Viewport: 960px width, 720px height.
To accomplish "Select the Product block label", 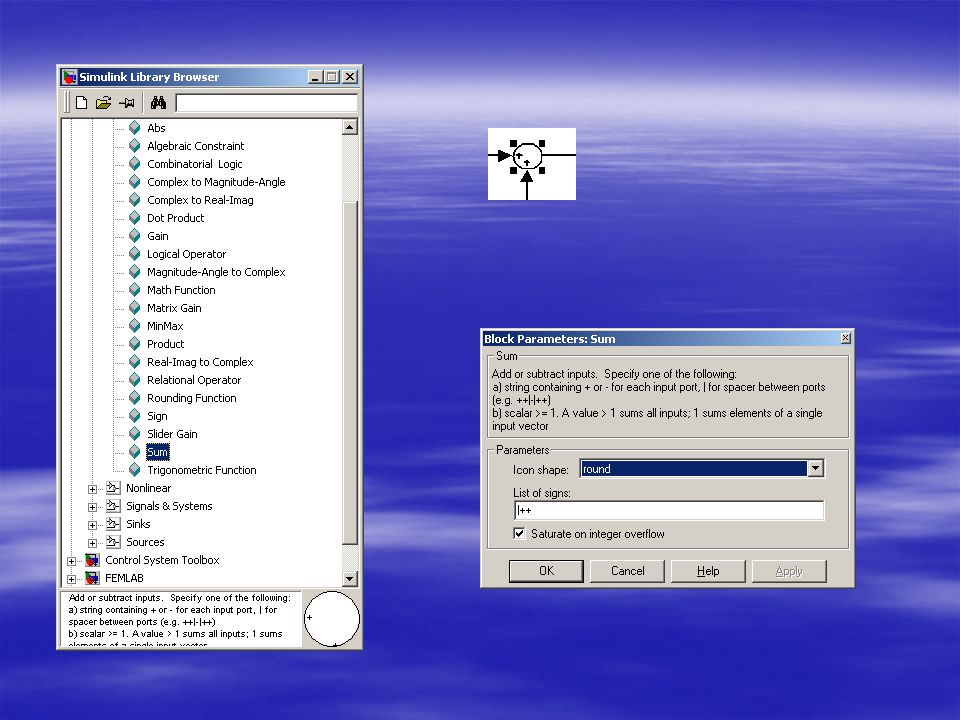I will (165, 343).
